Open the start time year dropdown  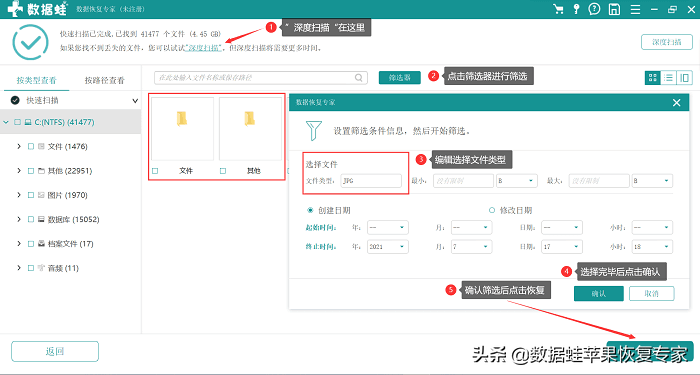[x=388, y=227]
